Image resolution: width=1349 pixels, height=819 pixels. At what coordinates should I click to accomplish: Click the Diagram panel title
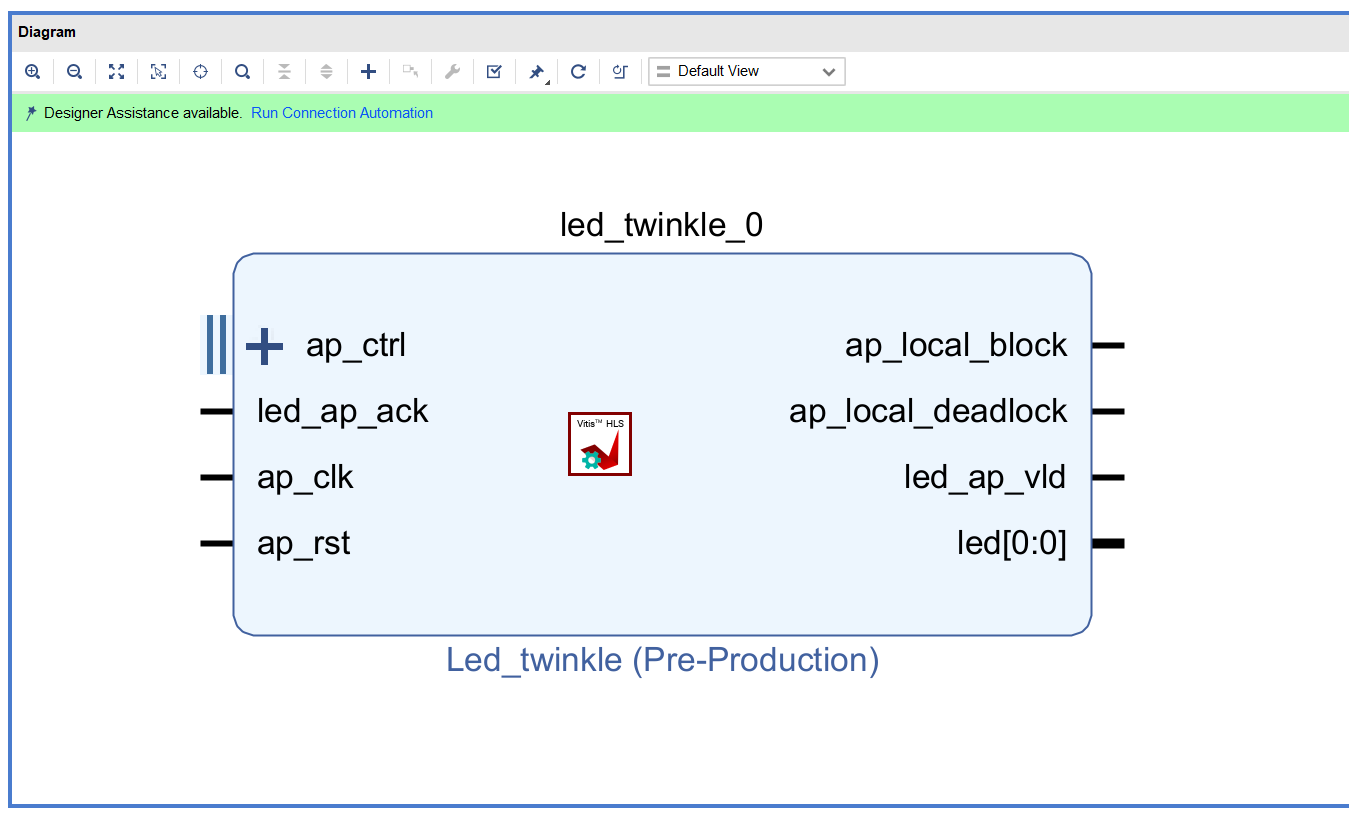pyautogui.click(x=47, y=32)
